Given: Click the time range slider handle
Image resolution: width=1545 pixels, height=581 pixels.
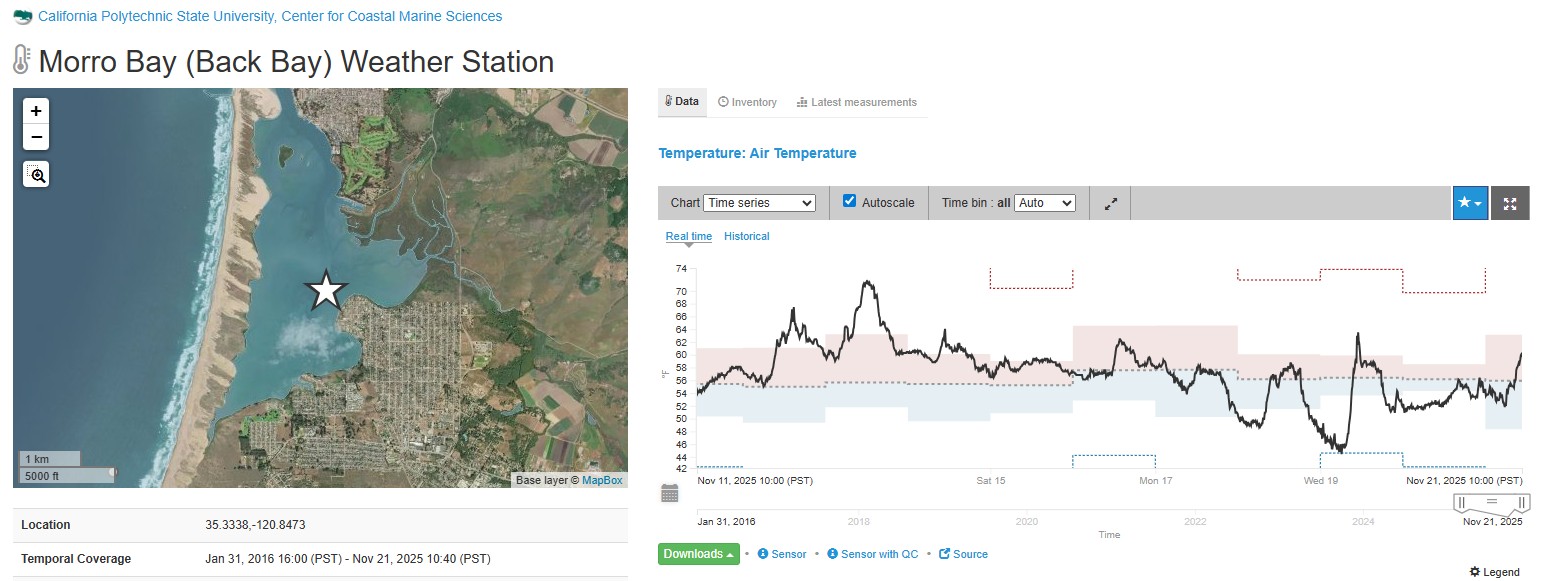Looking at the screenshot, I should point(1491,502).
